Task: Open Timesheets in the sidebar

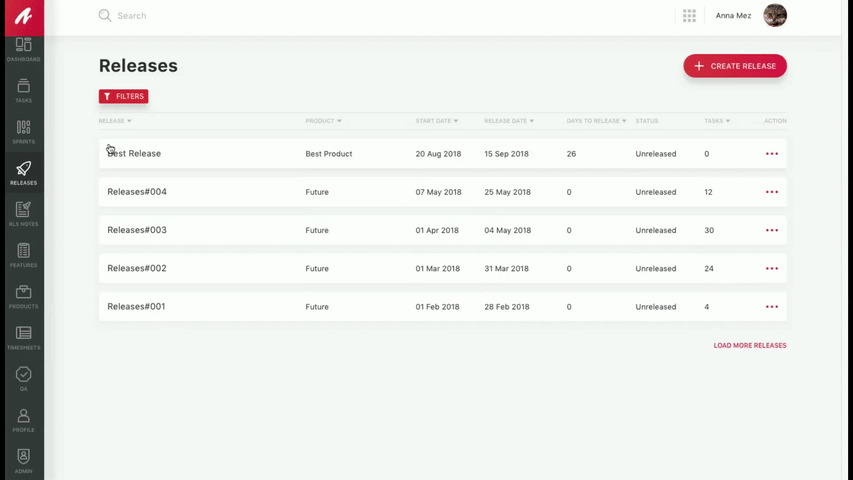Action: coord(23,337)
